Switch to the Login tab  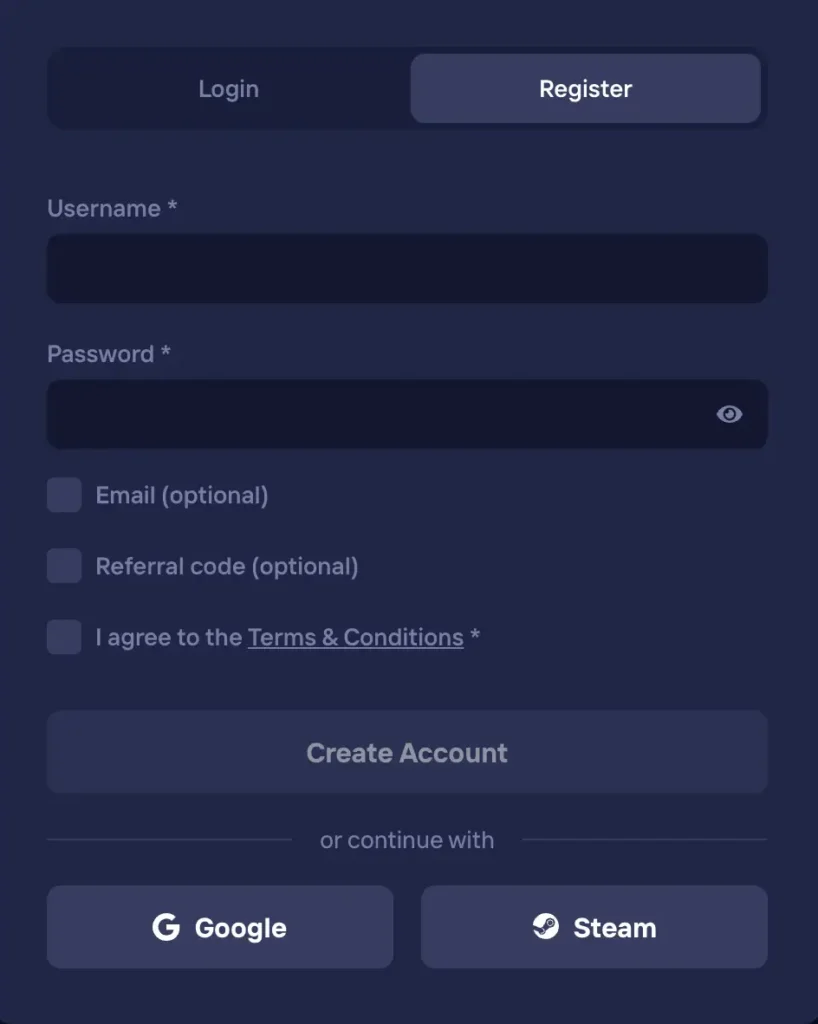(x=228, y=88)
